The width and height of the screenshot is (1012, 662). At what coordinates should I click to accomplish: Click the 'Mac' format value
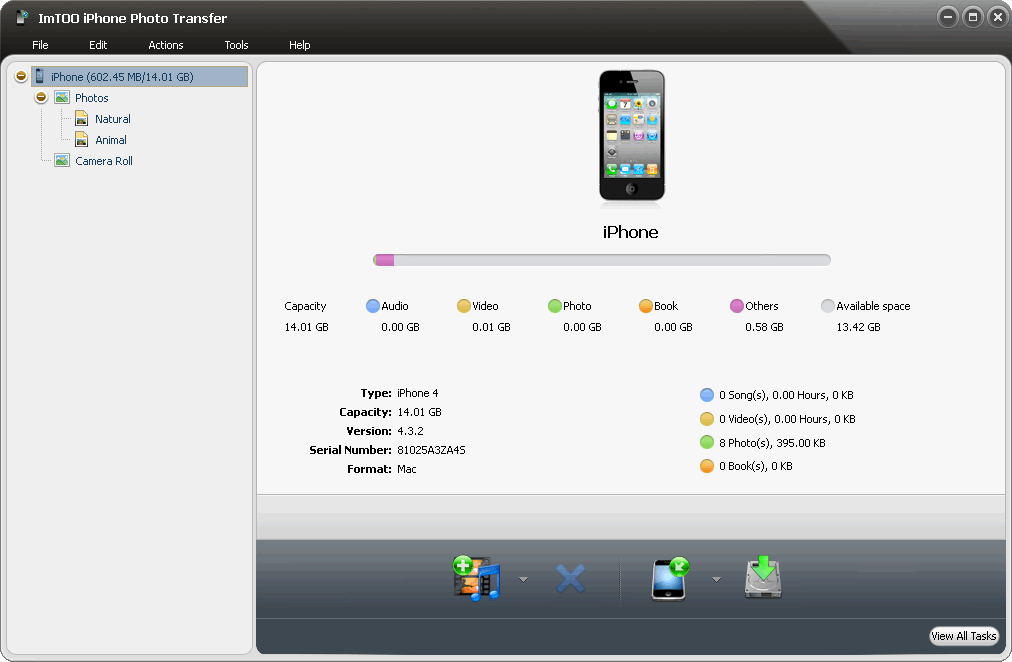click(x=407, y=469)
